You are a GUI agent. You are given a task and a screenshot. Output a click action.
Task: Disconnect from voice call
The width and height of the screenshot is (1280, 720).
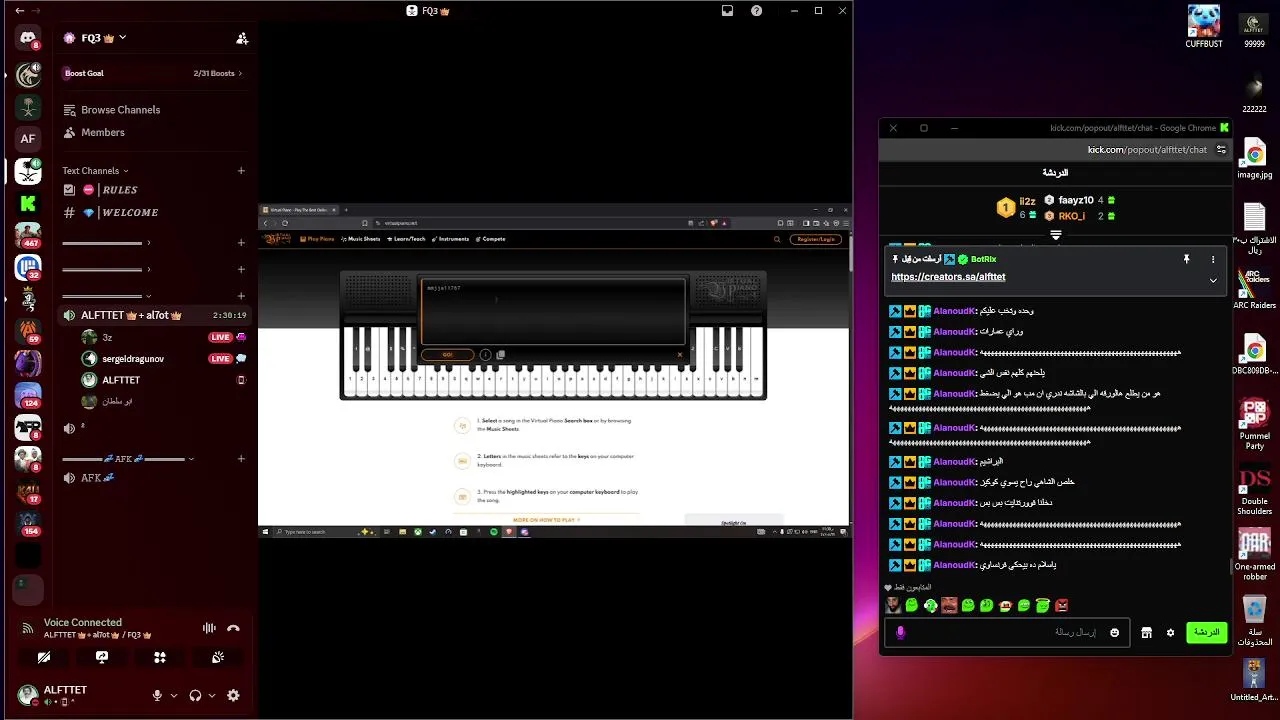pos(233,628)
